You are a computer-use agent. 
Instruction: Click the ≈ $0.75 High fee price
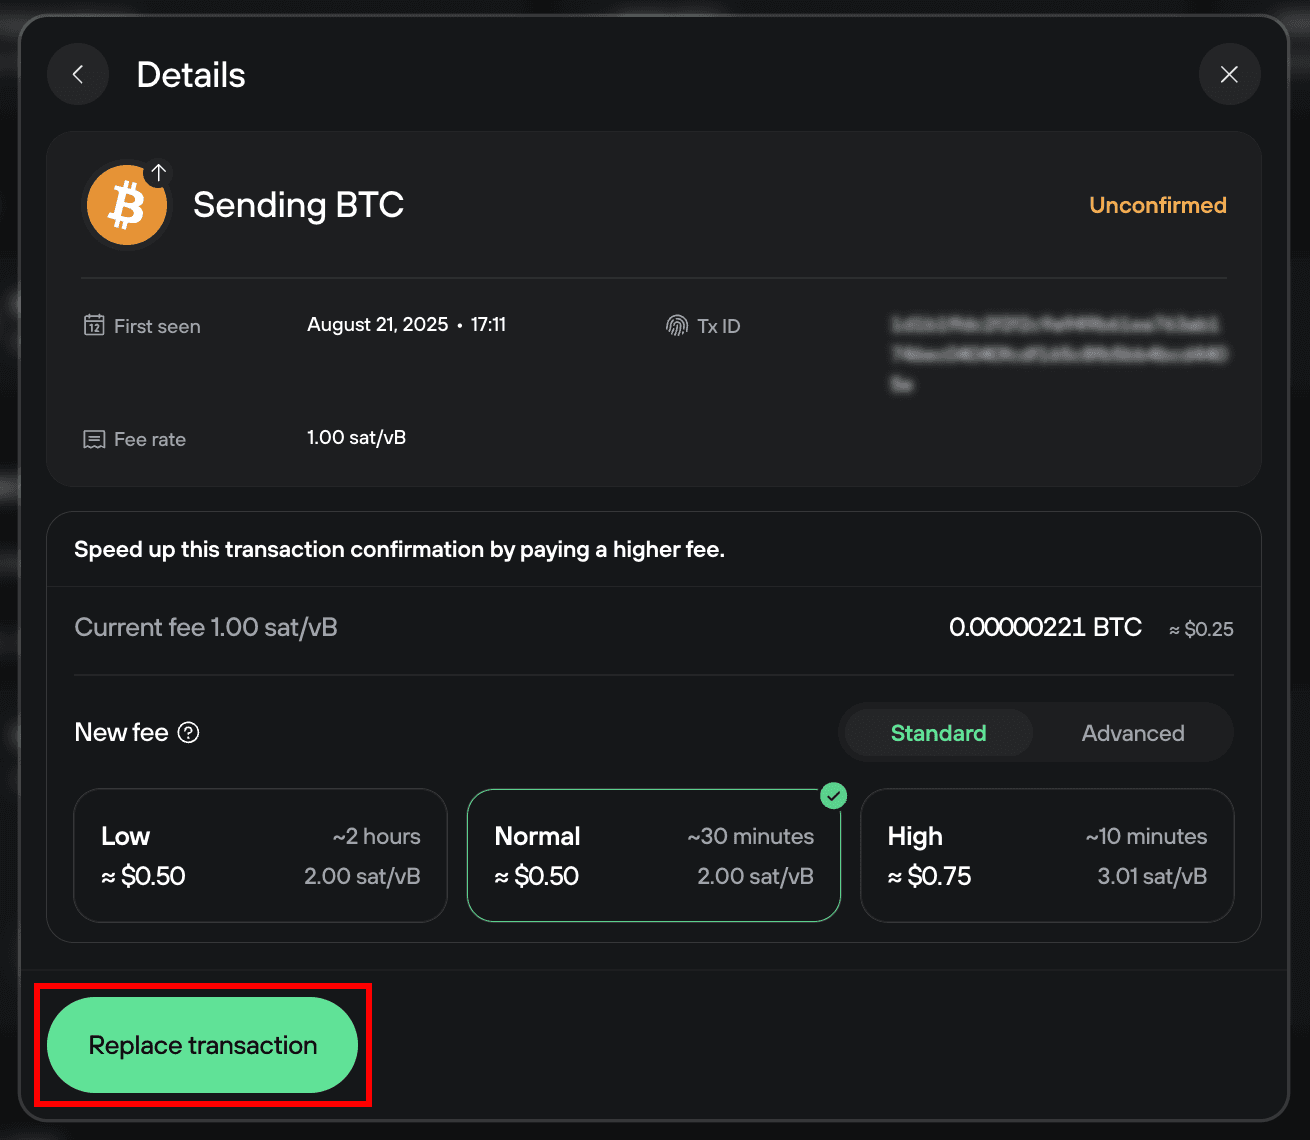929,876
